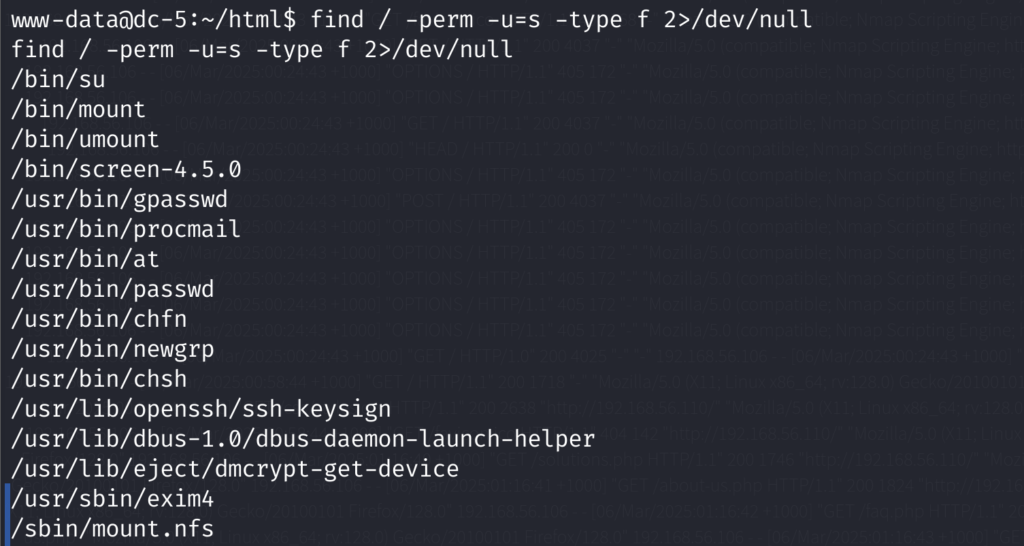Select the /usr/bin/procmail entry
The width and height of the screenshot is (1024, 546).
click(x=126, y=230)
